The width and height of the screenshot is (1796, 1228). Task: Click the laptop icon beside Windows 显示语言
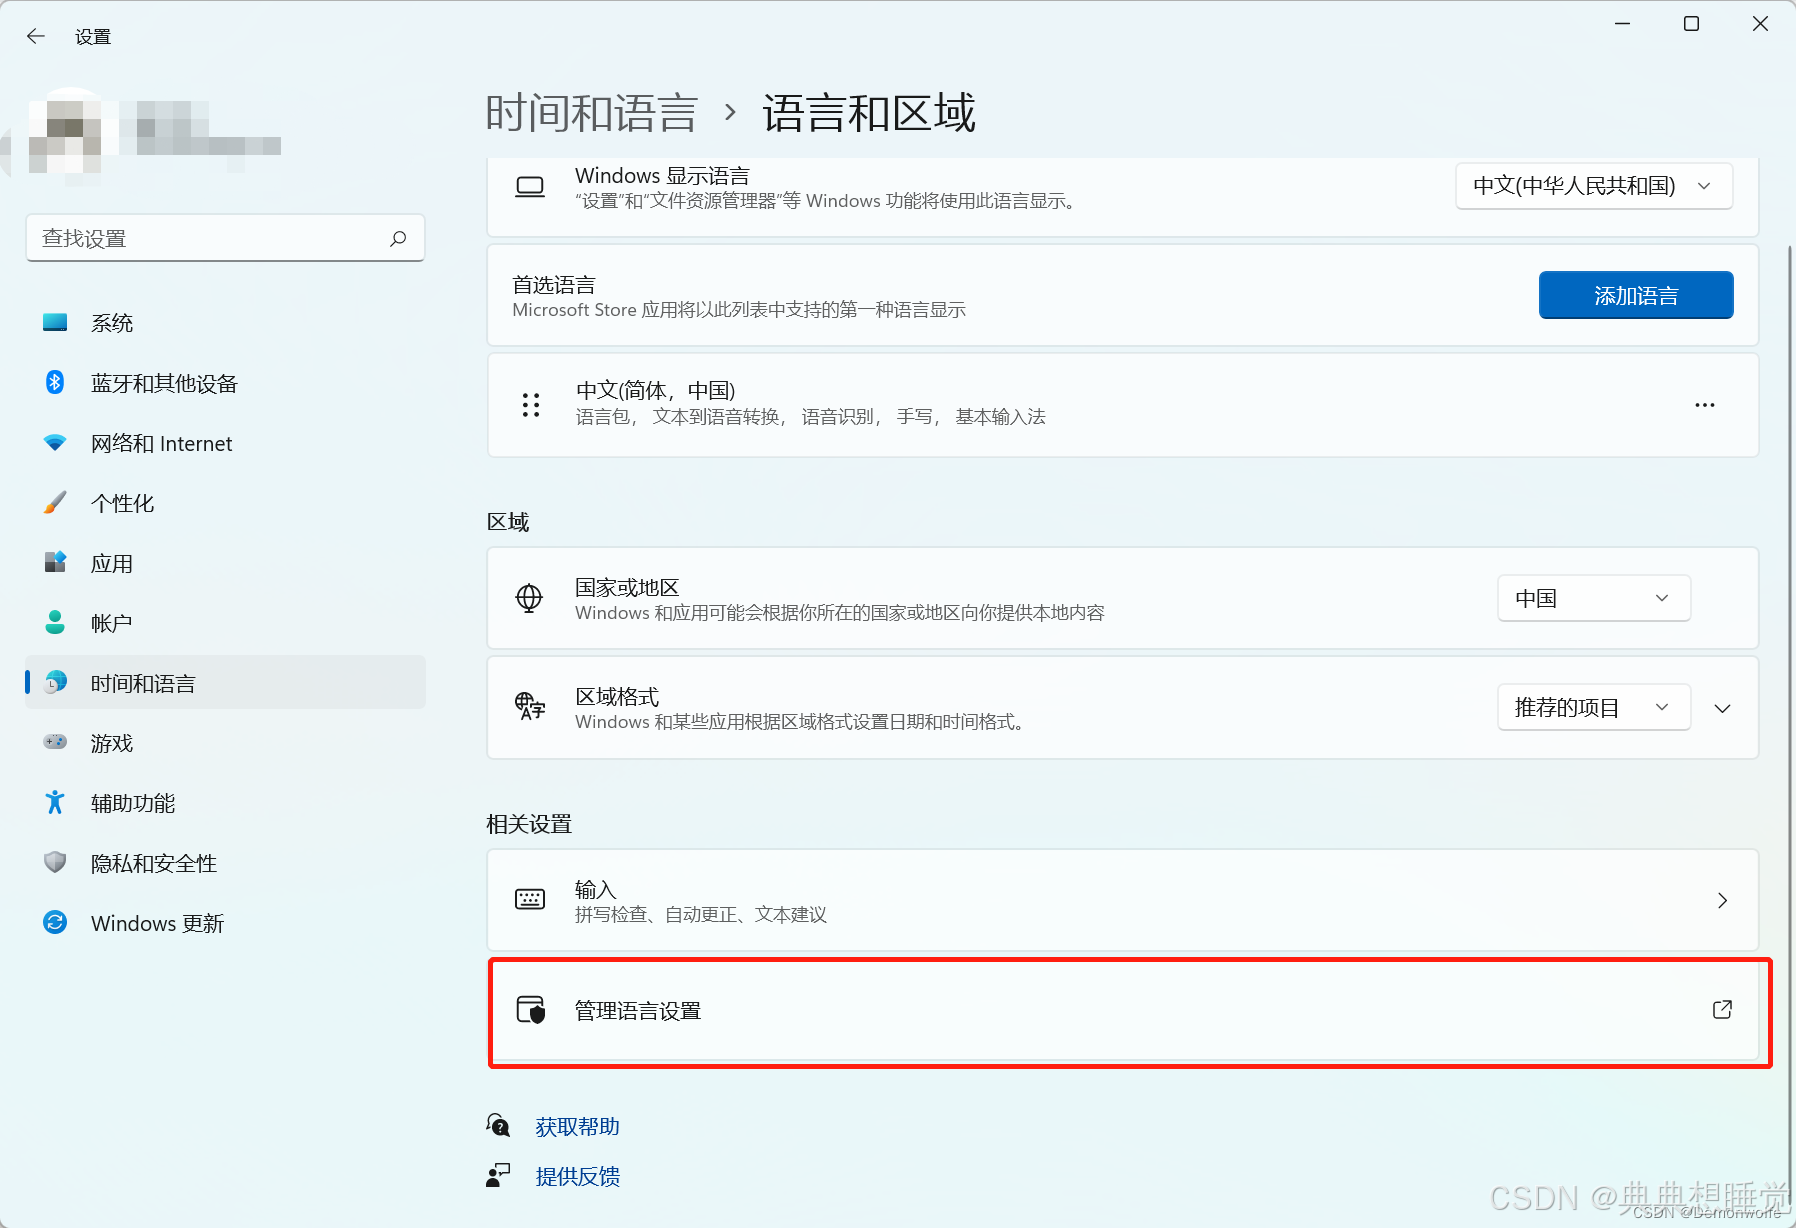click(x=530, y=187)
